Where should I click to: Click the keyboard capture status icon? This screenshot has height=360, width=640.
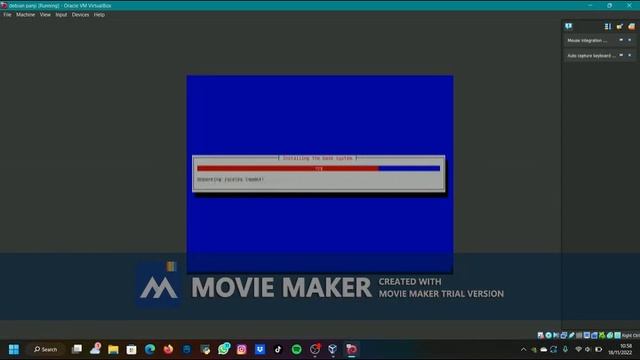point(618,336)
